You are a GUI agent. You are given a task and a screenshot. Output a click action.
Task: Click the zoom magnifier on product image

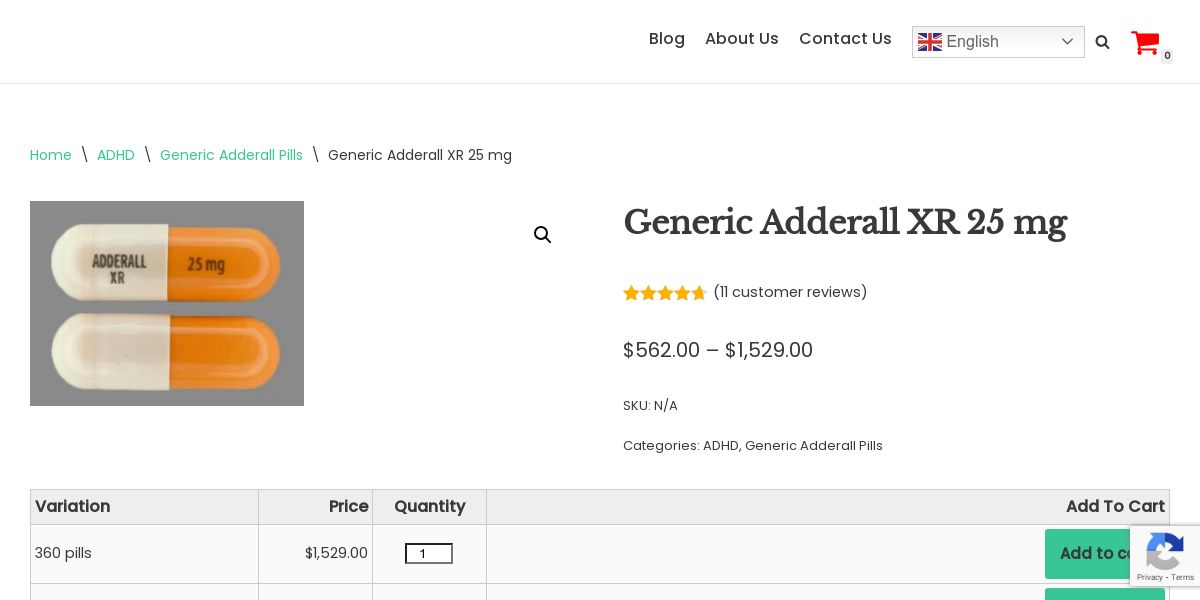click(x=542, y=235)
